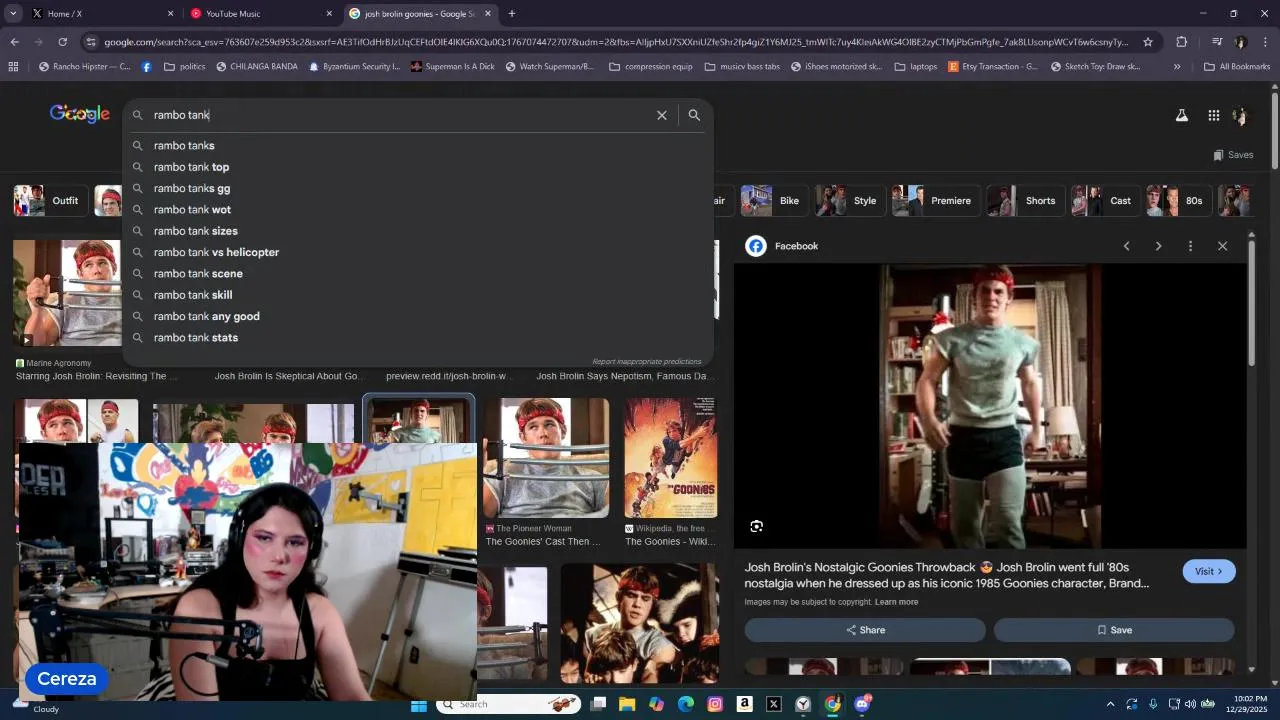Share the previewed image
Image resolution: width=1280 pixels, height=720 pixels.
865,630
